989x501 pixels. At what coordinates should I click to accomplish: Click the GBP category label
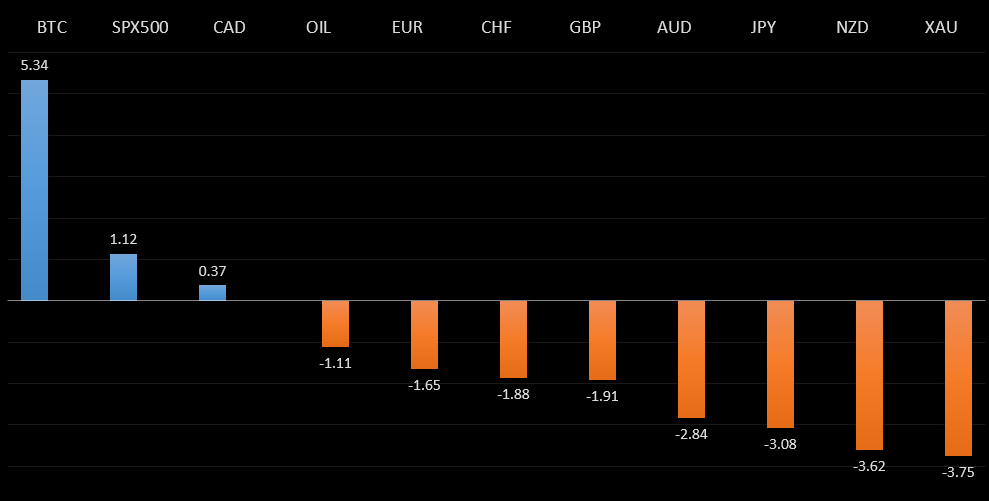coord(585,27)
